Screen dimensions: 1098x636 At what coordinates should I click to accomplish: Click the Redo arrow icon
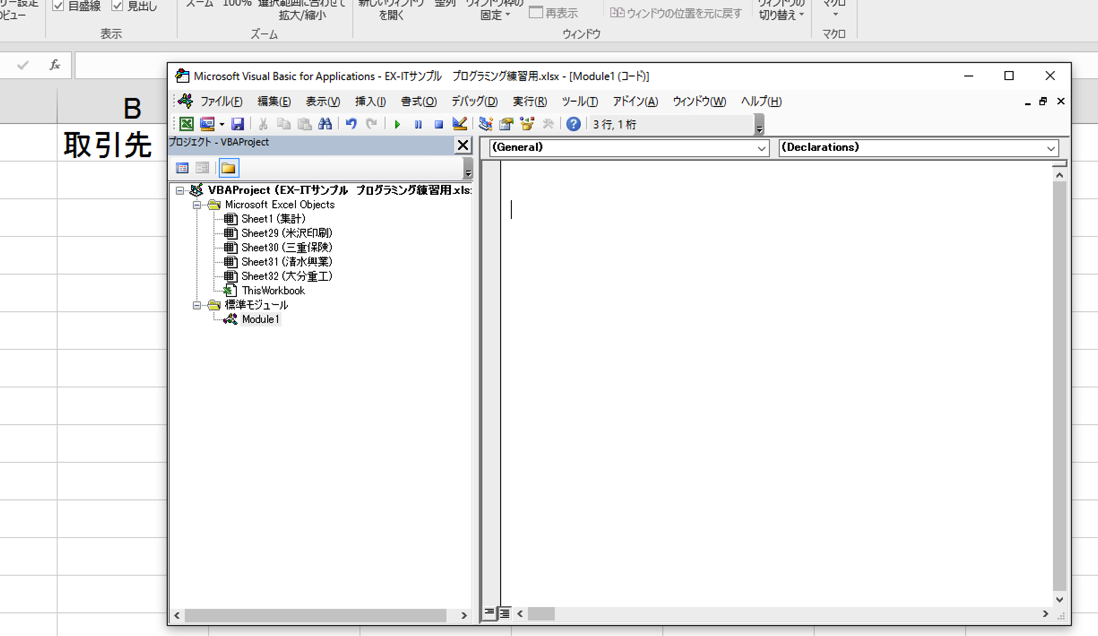tap(372, 124)
